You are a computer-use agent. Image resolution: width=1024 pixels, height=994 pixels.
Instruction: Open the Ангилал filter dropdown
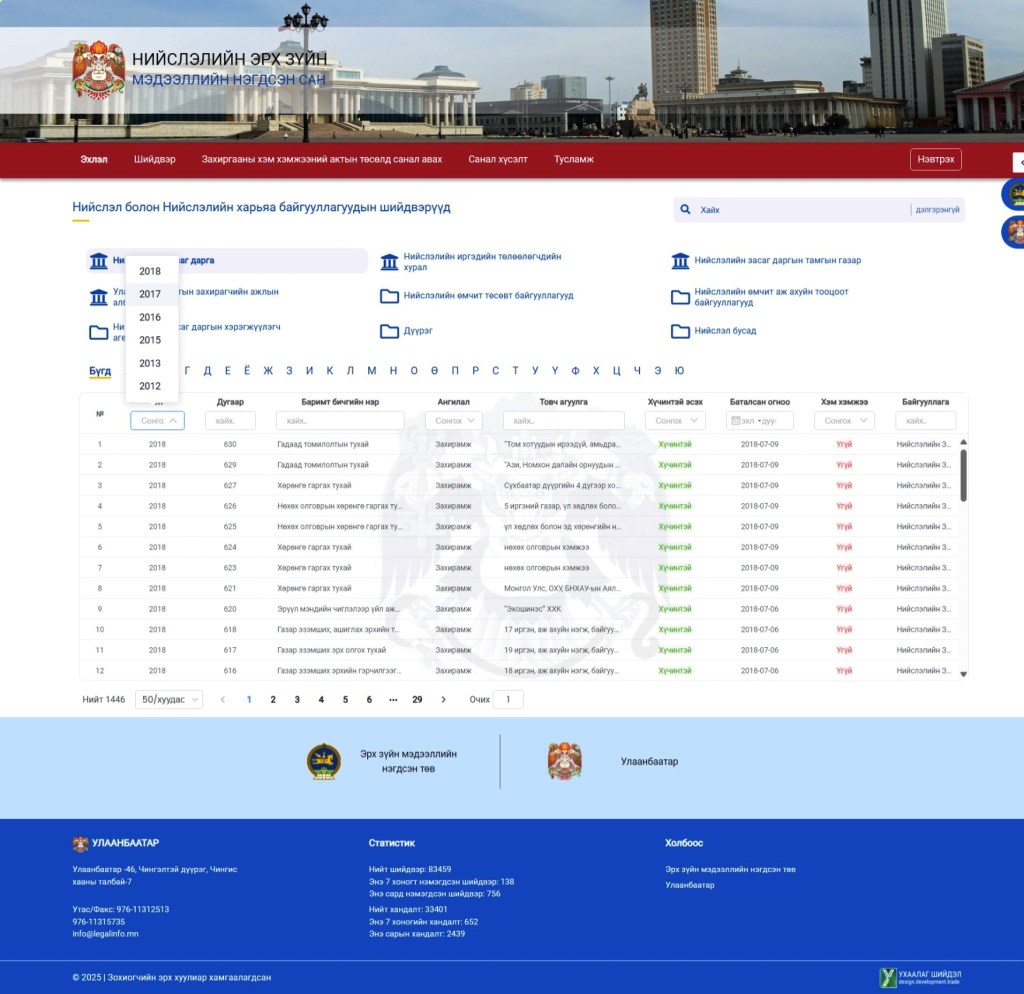point(457,421)
